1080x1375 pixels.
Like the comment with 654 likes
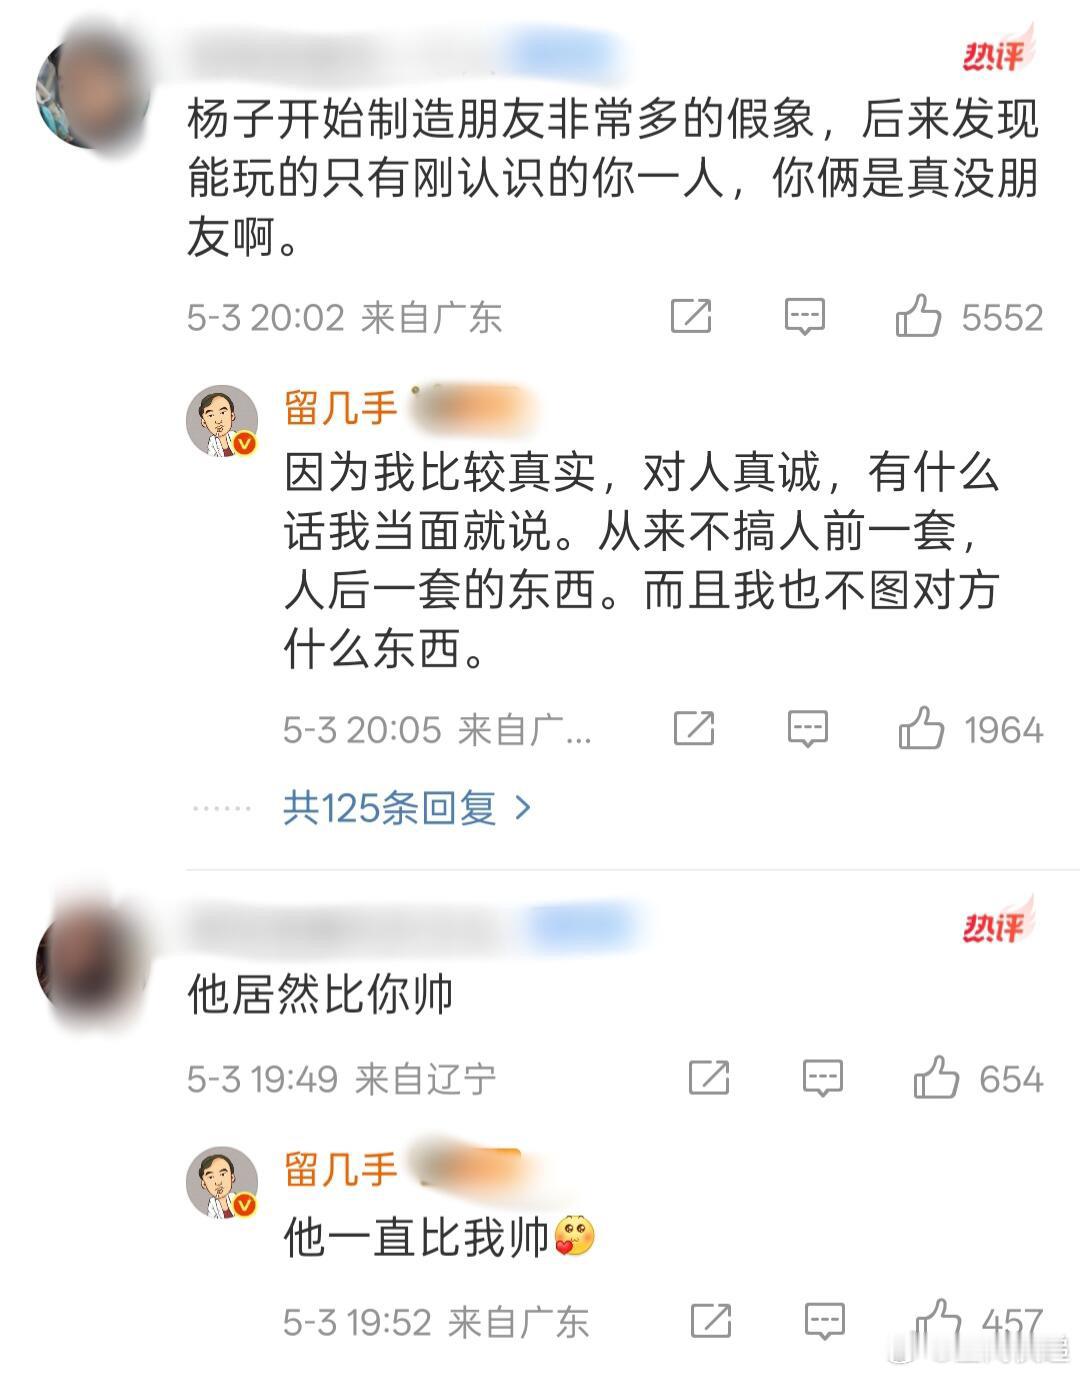pos(936,1077)
